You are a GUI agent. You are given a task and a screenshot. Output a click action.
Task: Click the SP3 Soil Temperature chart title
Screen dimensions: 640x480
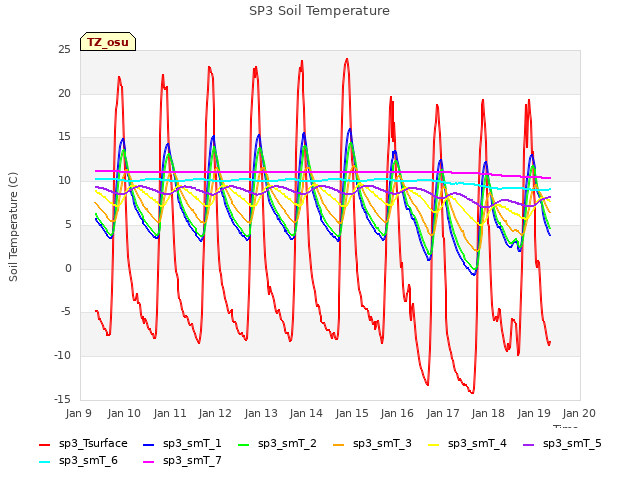pyautogui.click(x=319, y=11)
